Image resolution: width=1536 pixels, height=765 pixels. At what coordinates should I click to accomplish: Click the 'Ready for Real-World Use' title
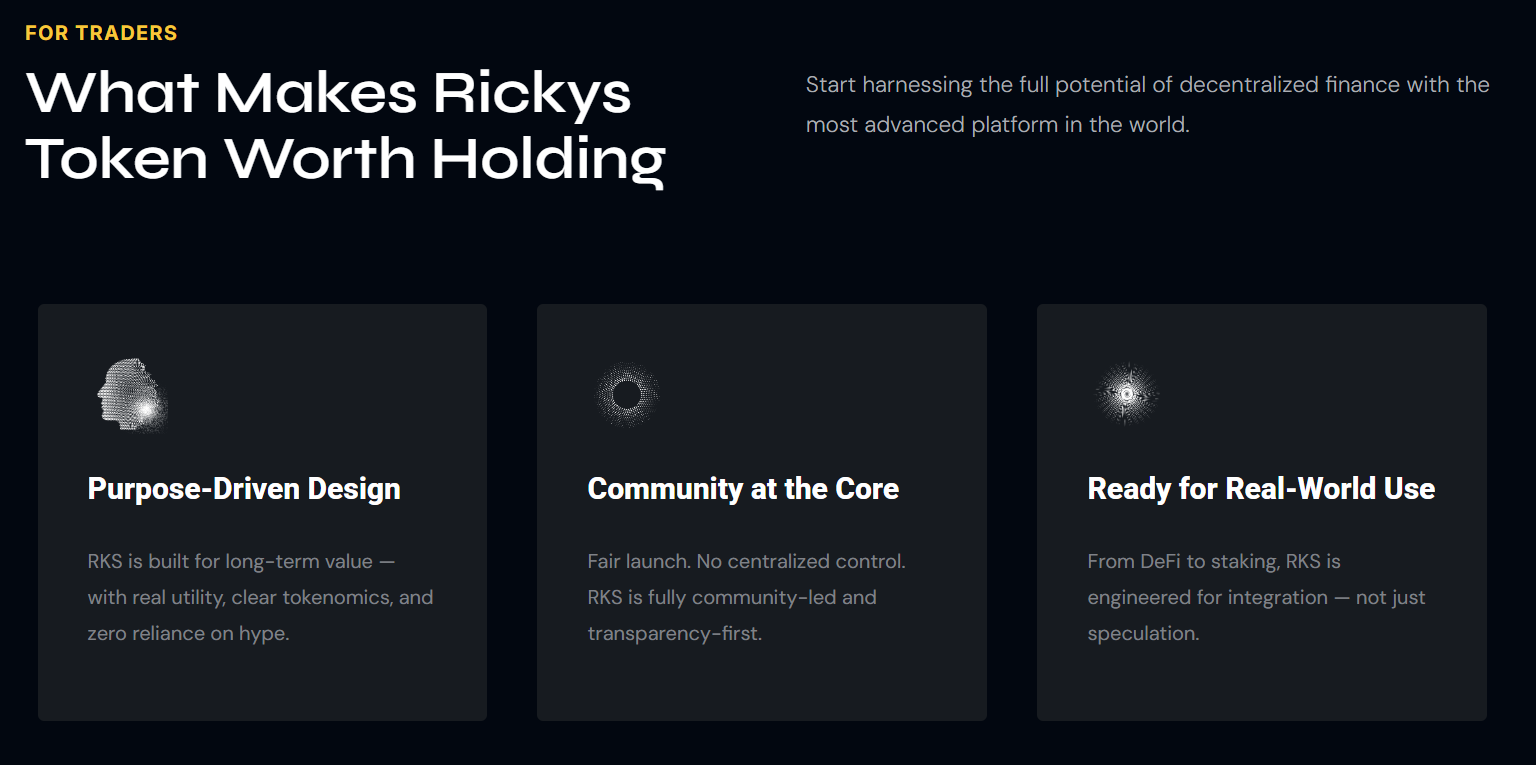pyautogui.click(x=1261, y=489)
